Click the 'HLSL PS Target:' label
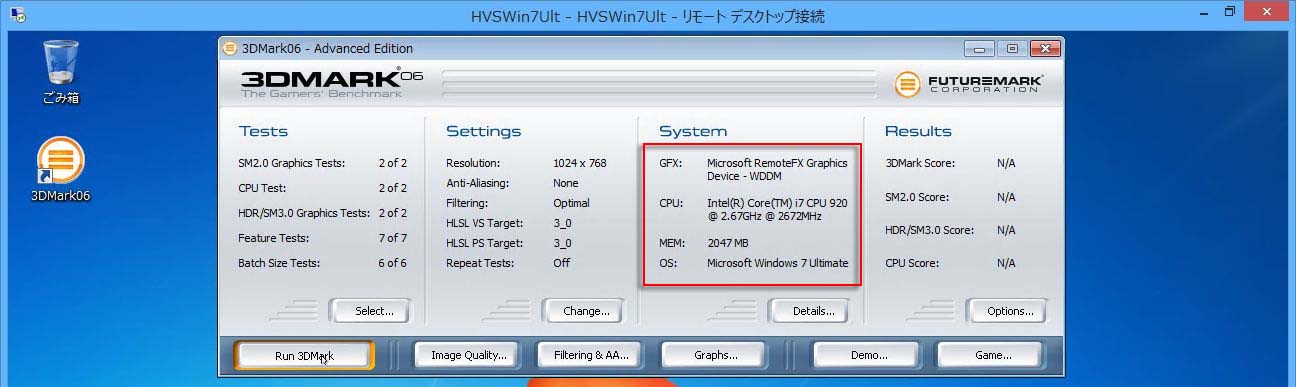The image size is (1296, 387). tap(485, 243)
